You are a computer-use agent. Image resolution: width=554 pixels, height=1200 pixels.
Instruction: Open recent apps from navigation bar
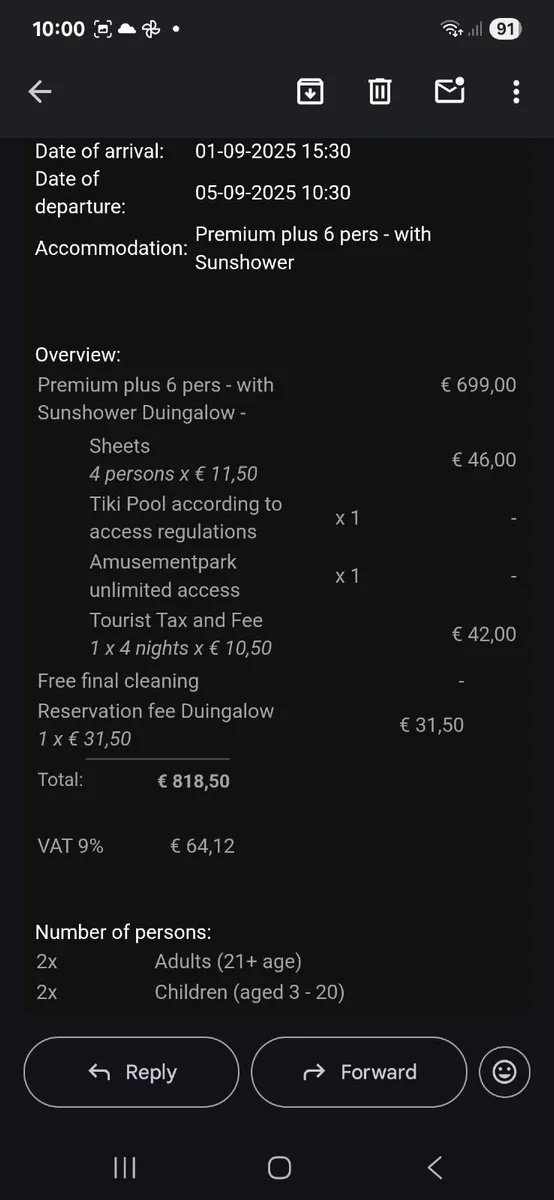[x=124, y=1167]
